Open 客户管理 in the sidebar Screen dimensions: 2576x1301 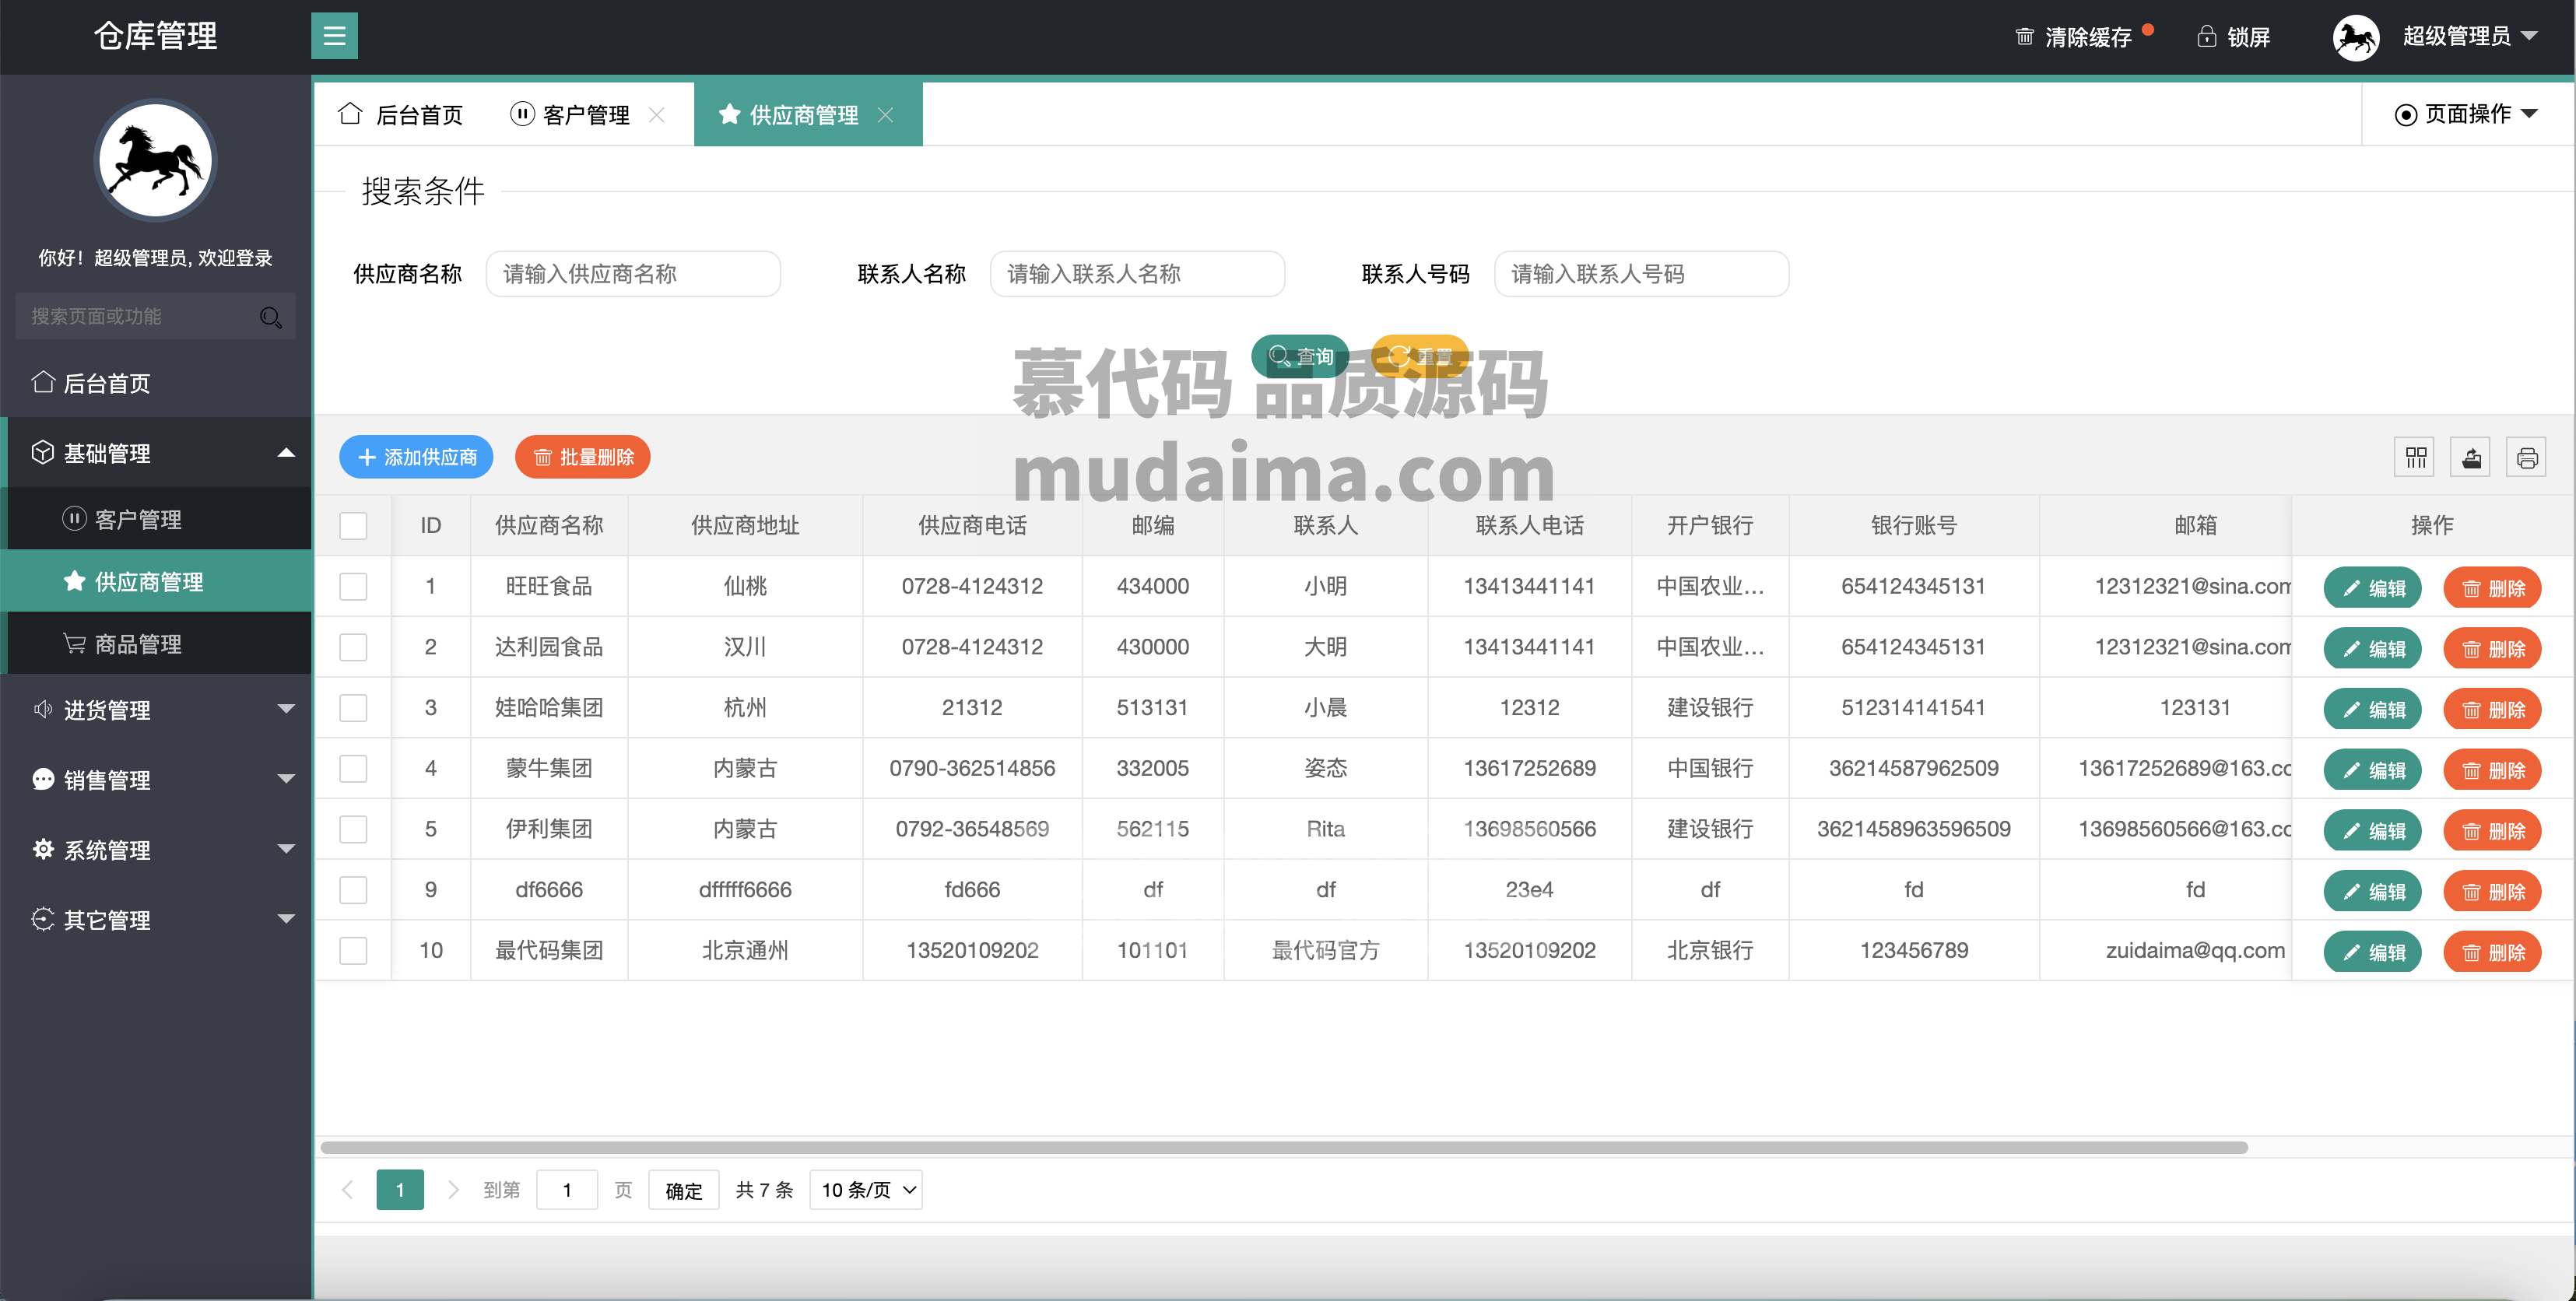point(156,519)
